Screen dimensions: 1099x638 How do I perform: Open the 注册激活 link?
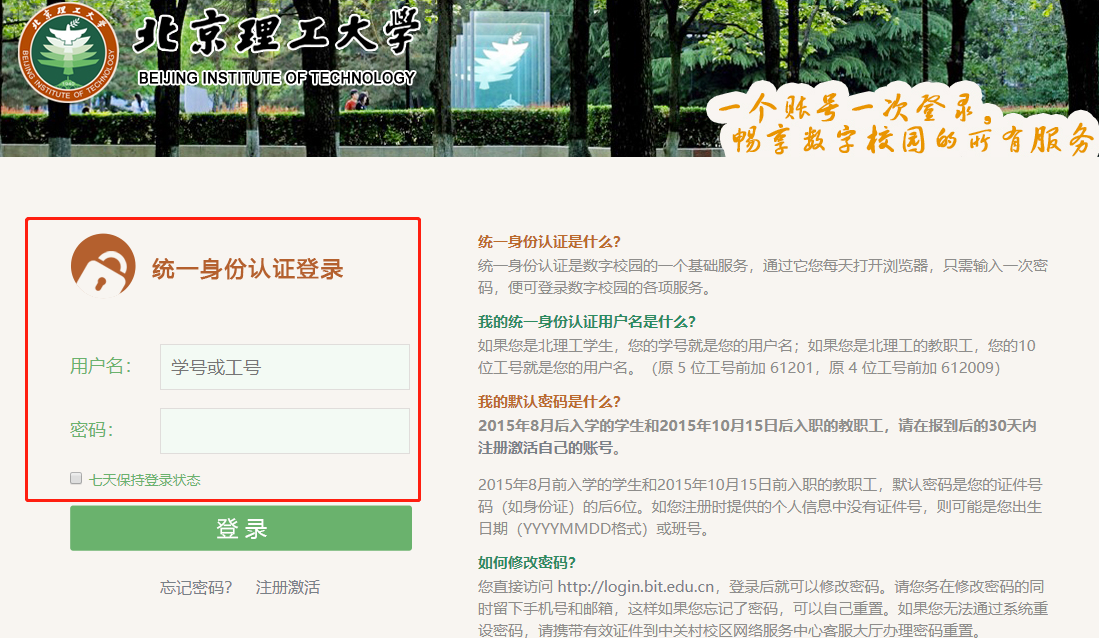tap(288, 587)
